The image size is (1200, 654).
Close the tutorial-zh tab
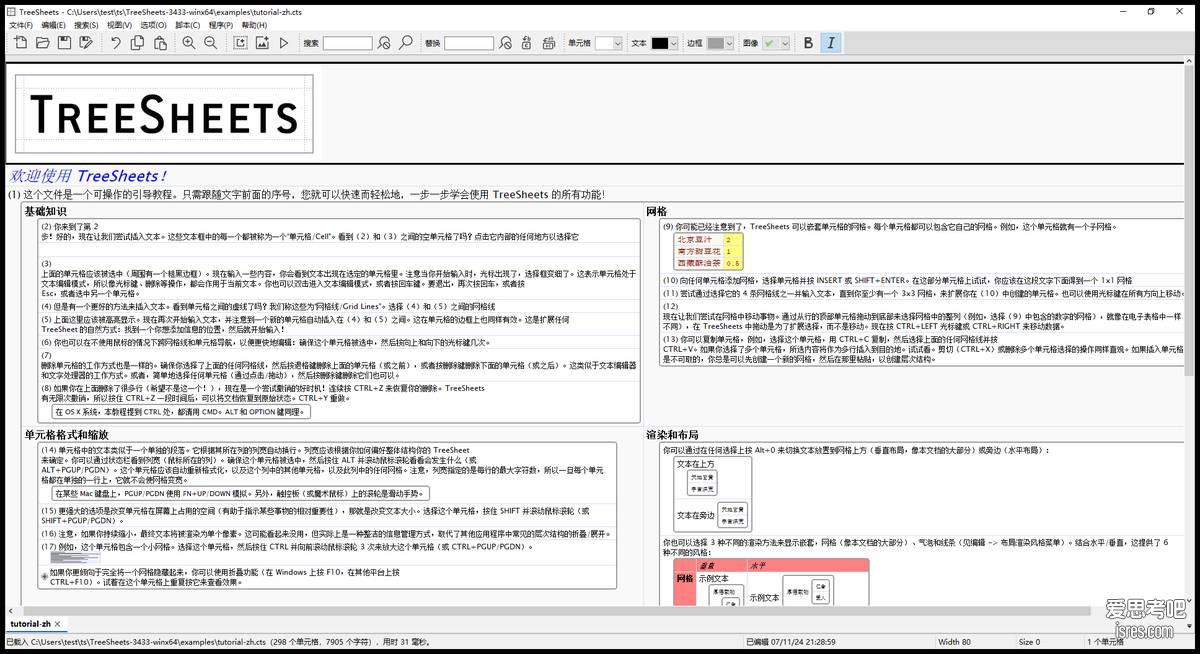[58, 624]
